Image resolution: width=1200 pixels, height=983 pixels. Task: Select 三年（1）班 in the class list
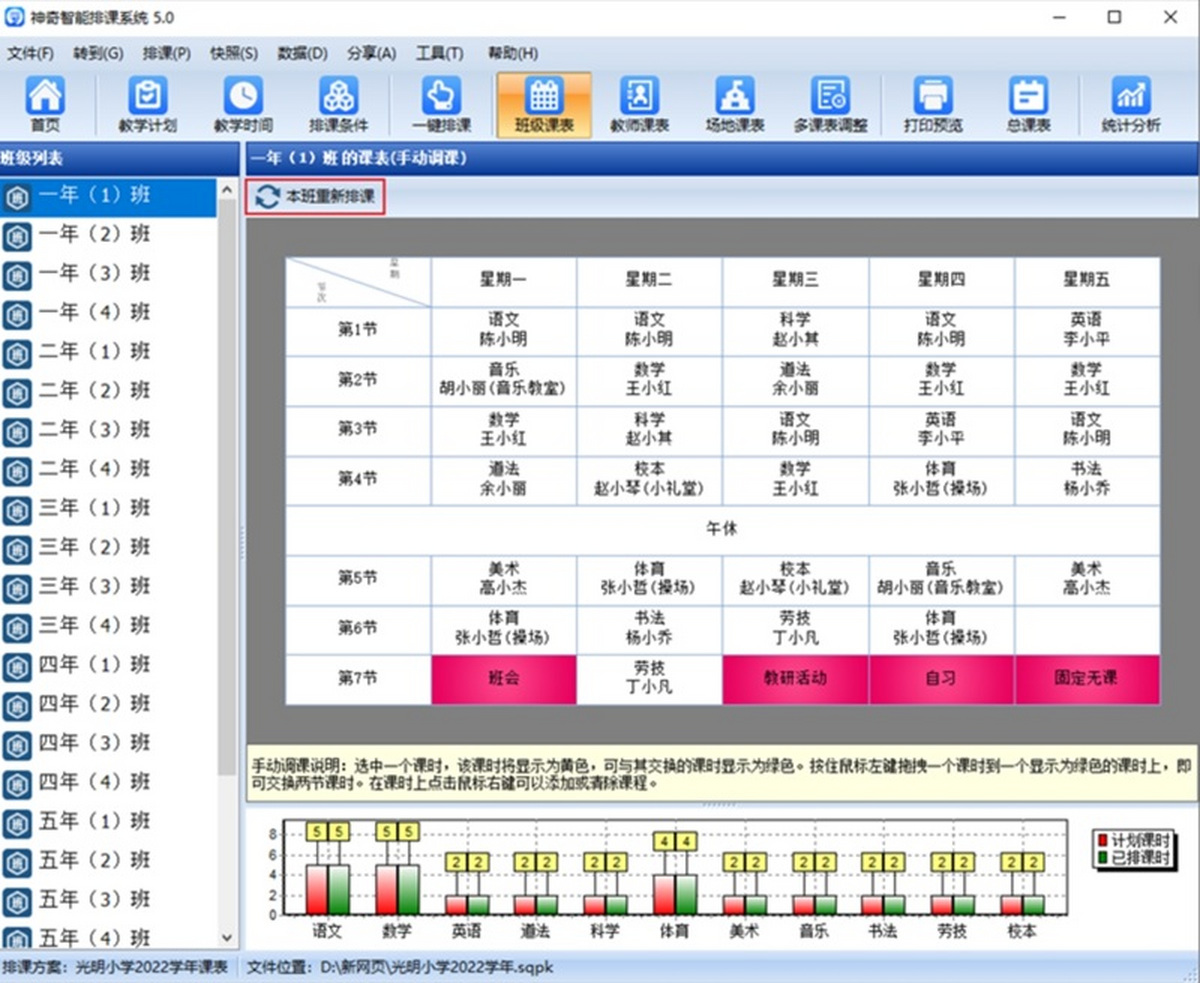[108, 510]
